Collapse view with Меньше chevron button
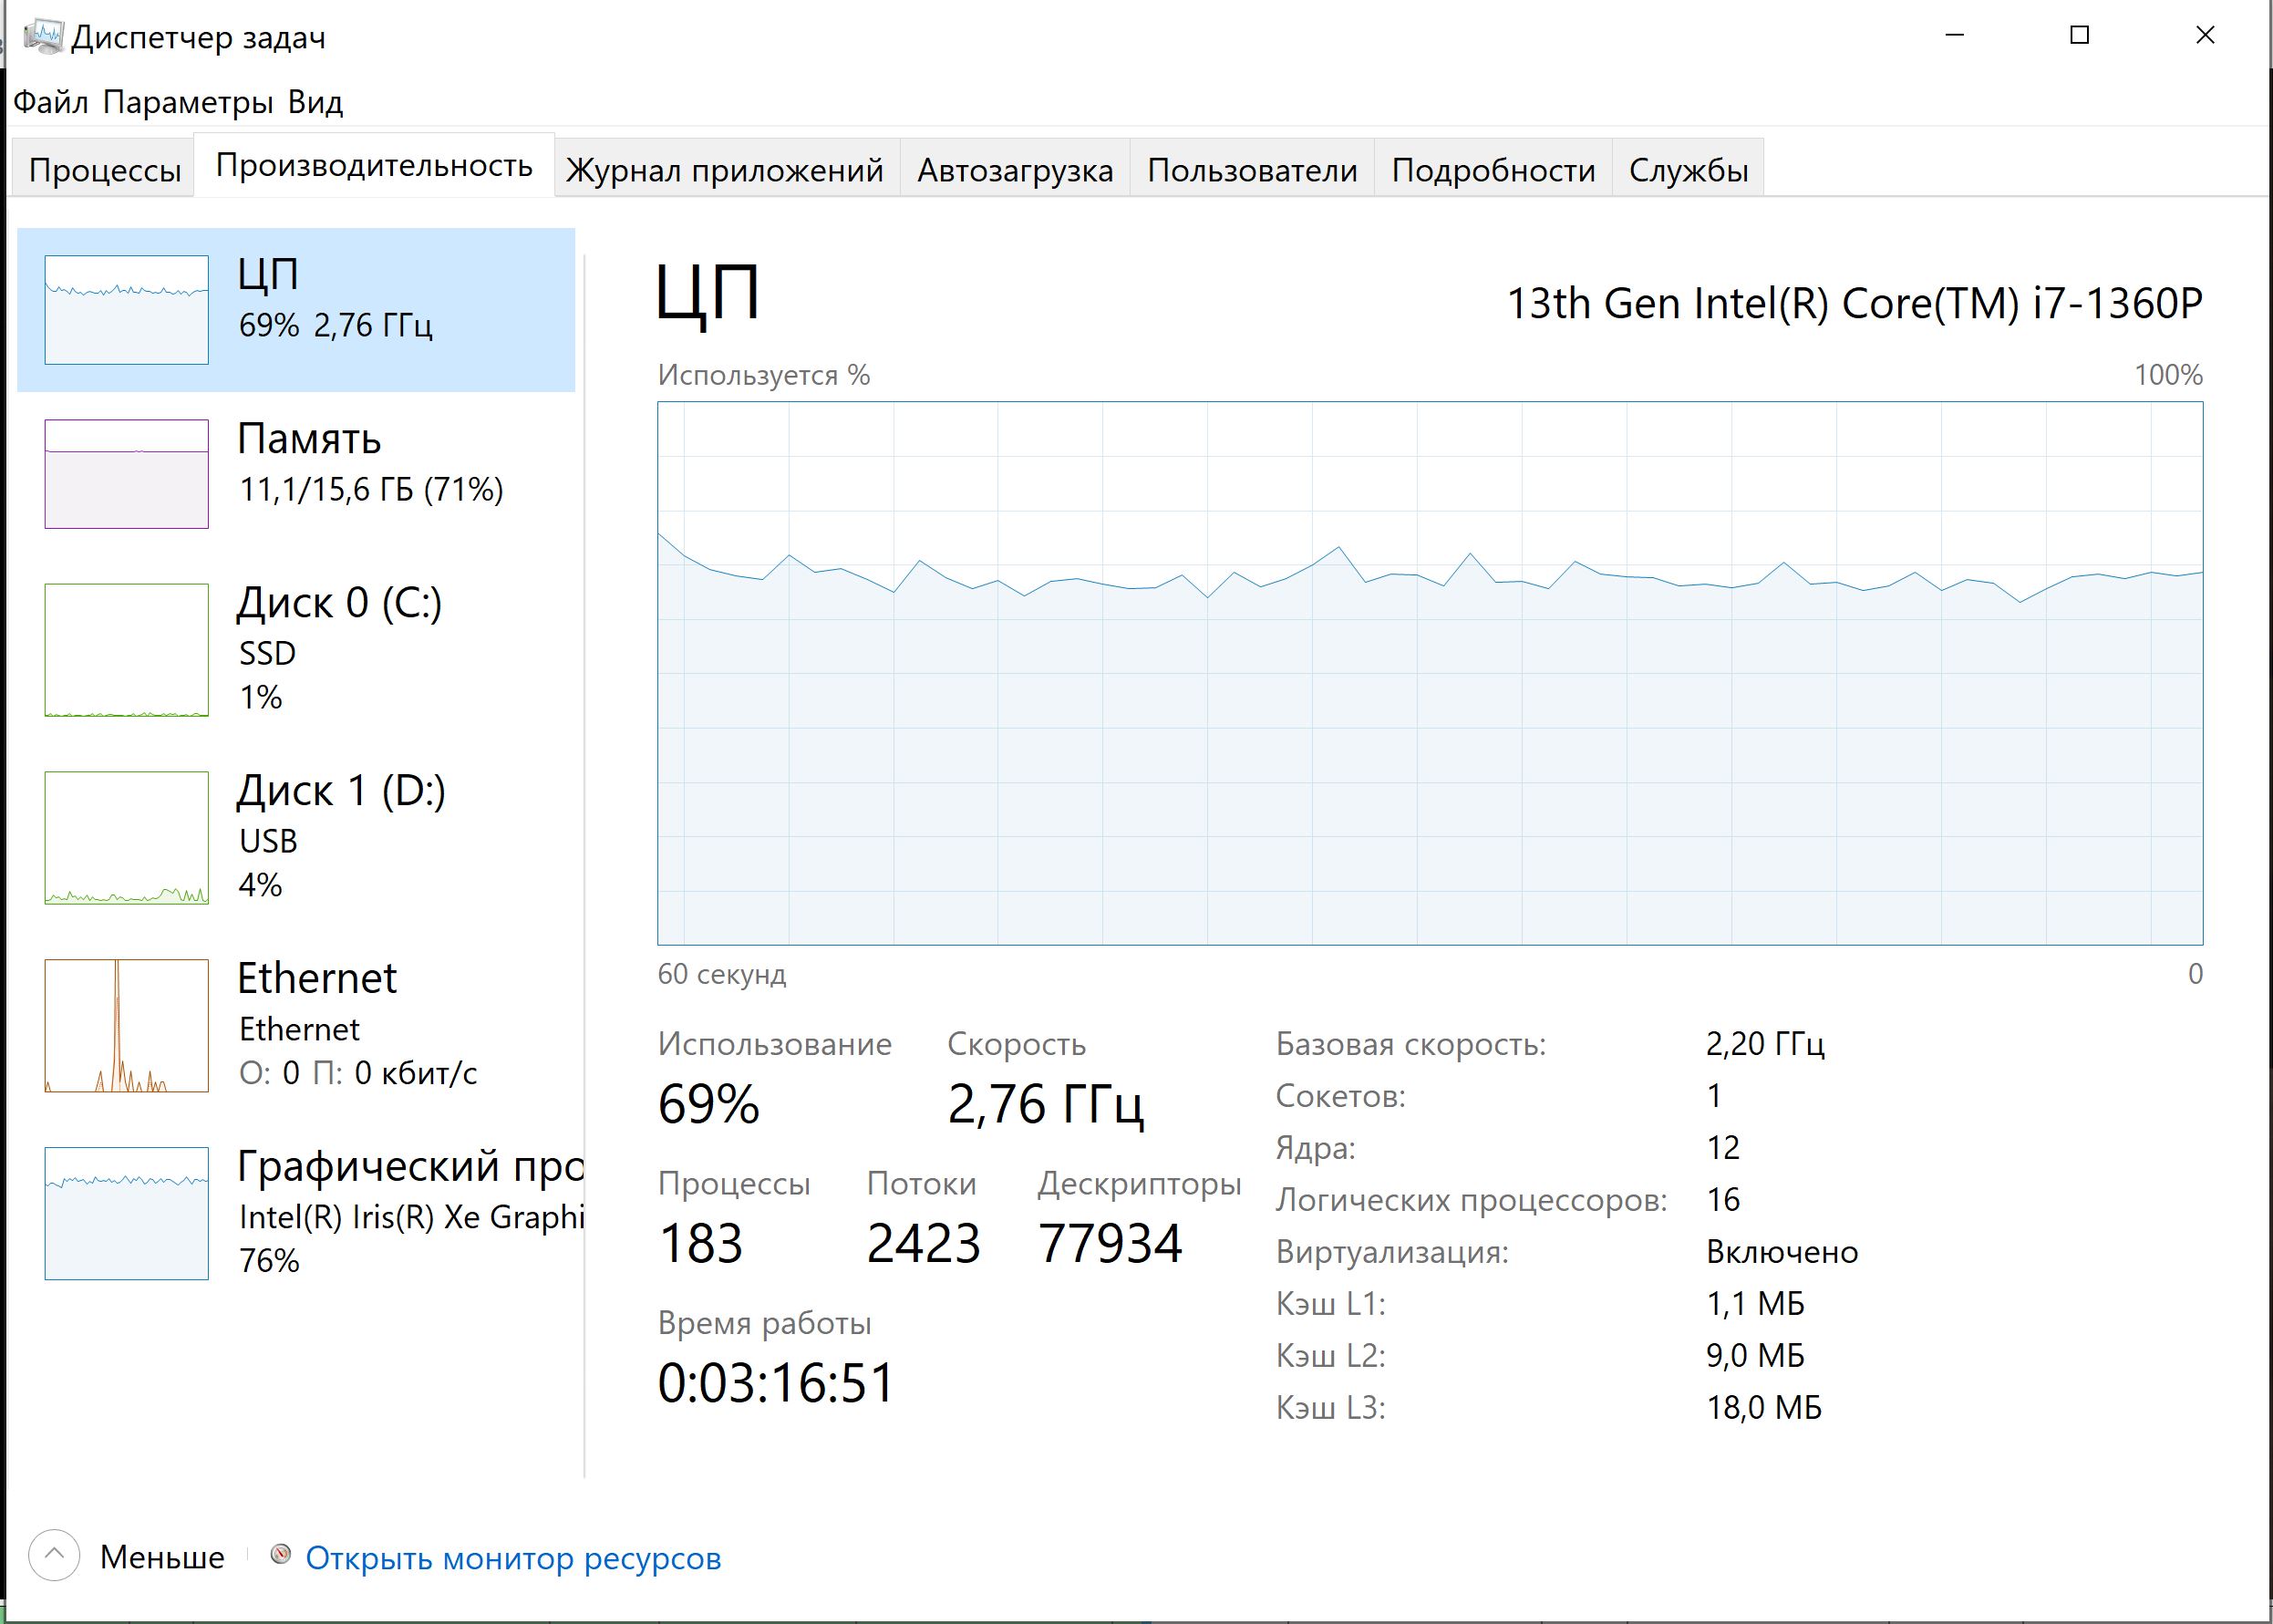2273x1624 pixels. [54, 1555]
